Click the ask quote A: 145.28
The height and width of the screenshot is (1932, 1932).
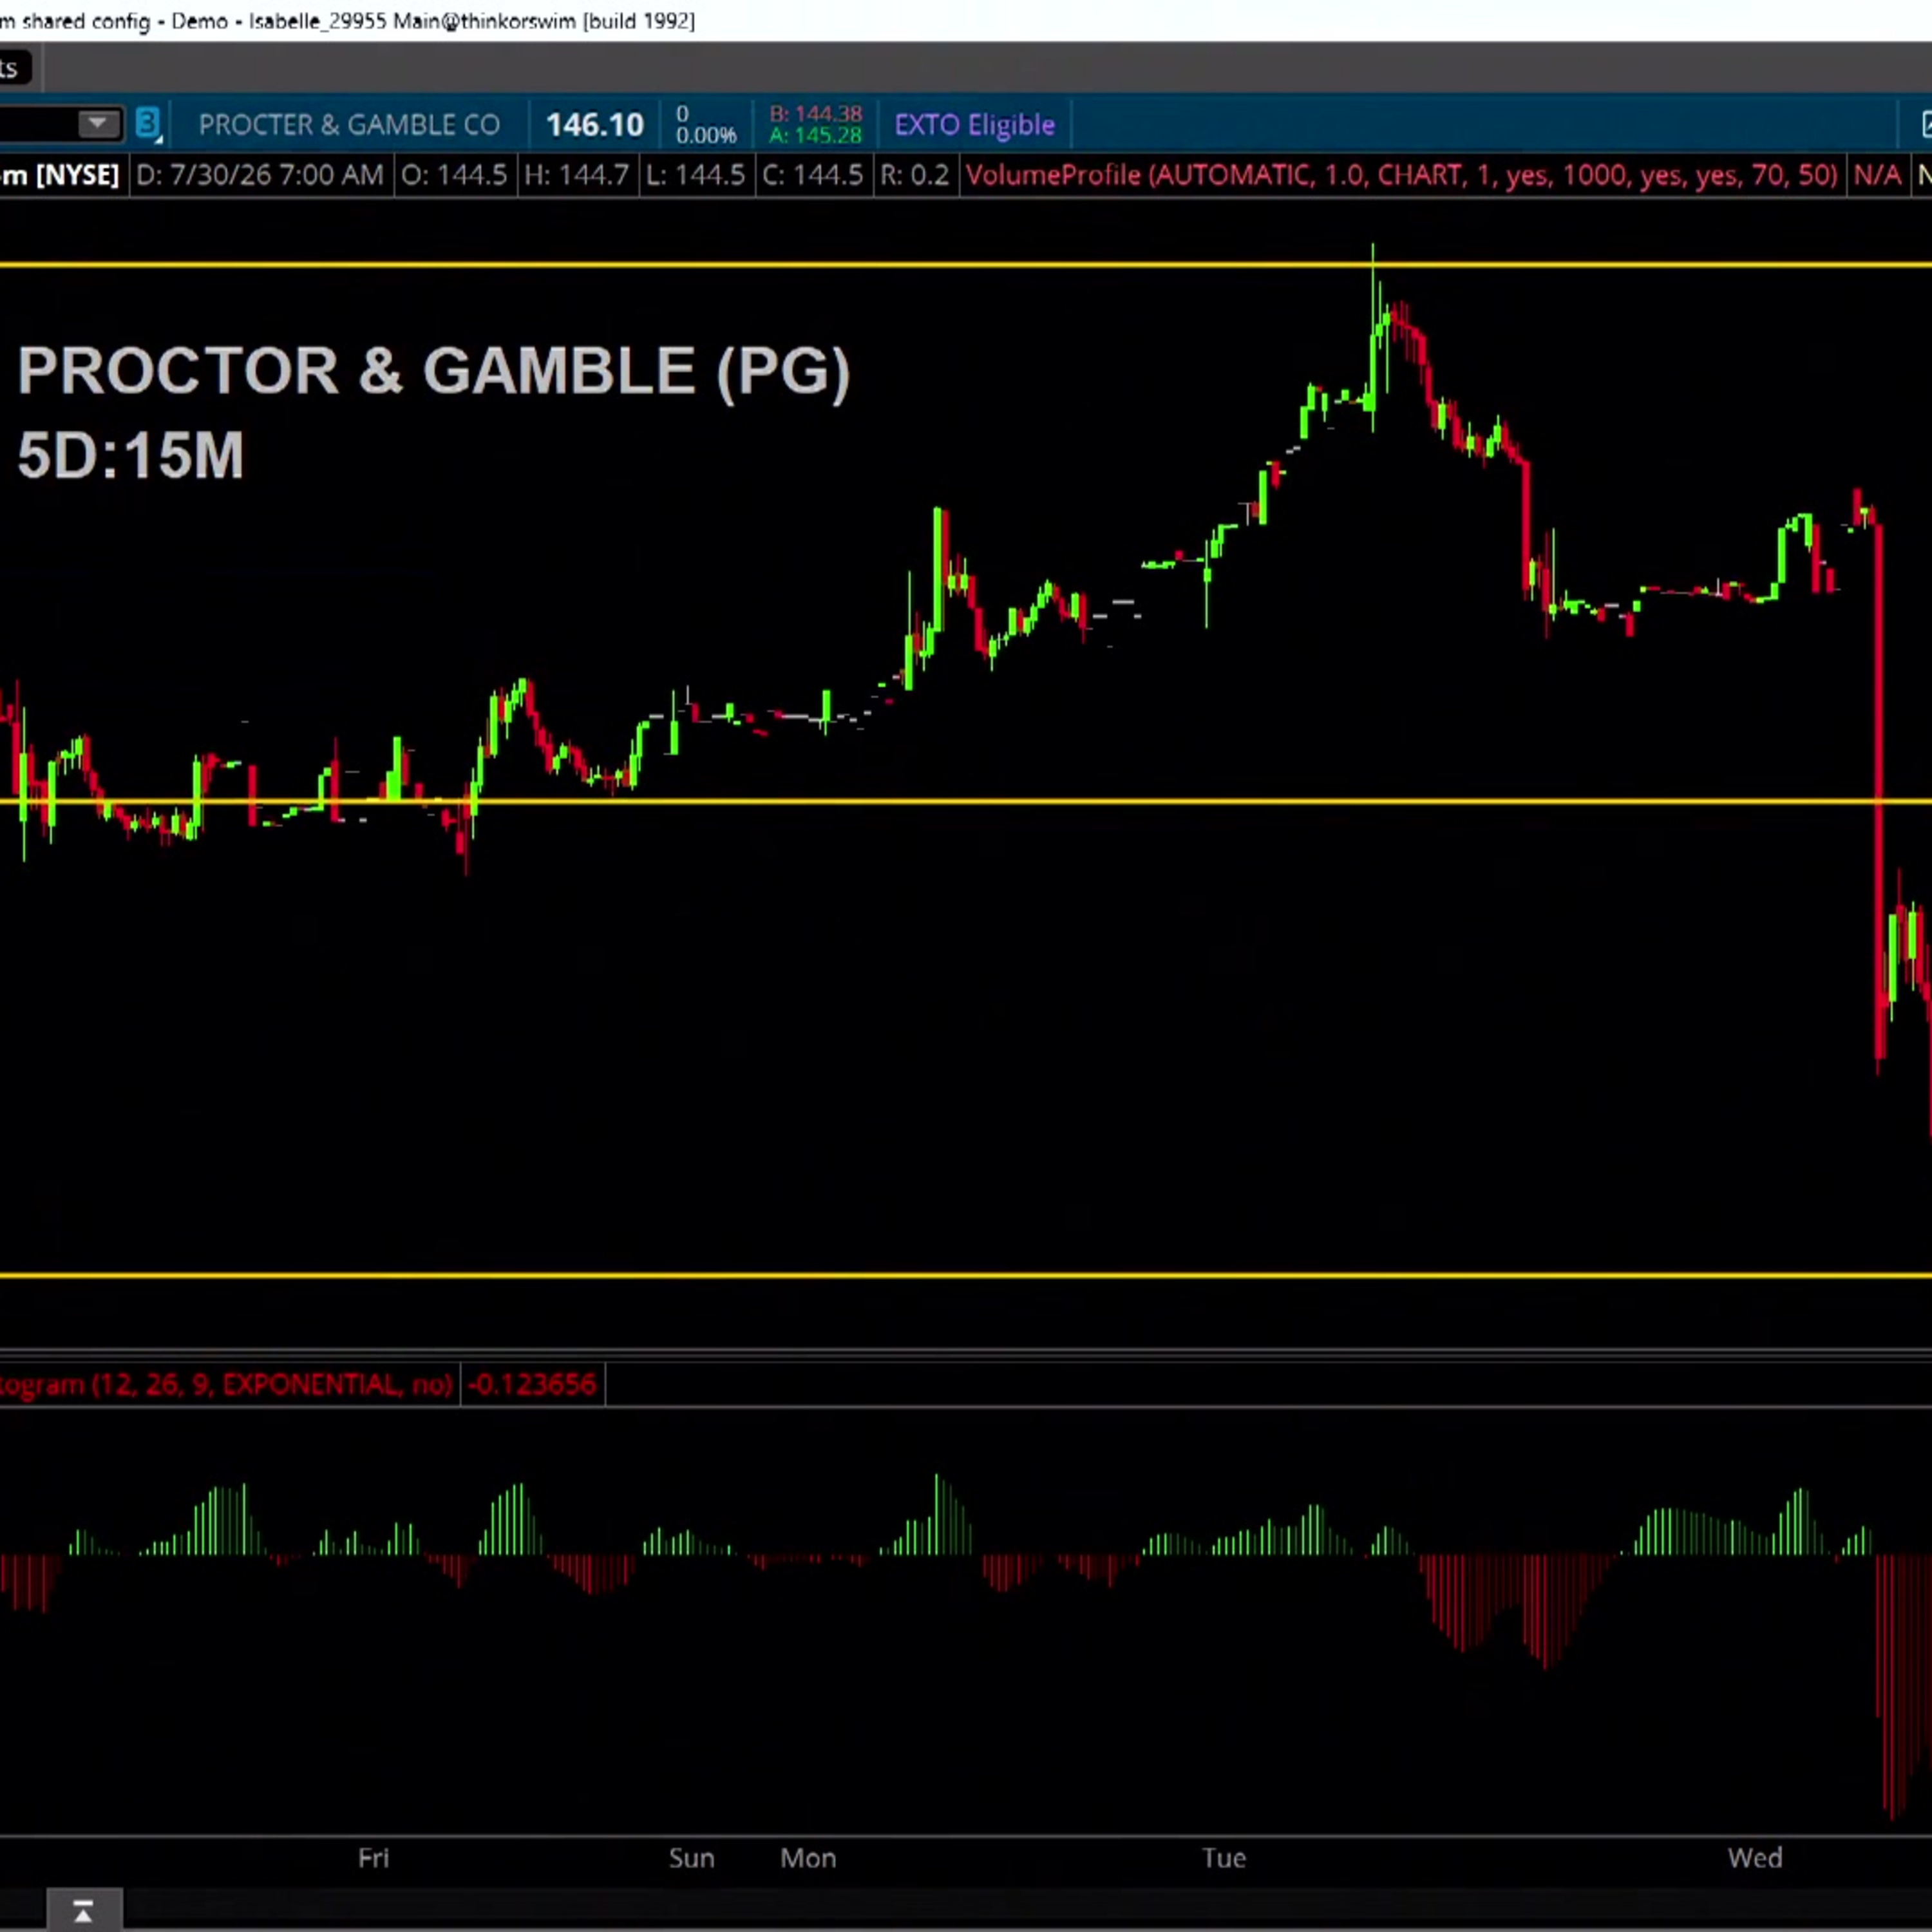(x=815, y=135)
